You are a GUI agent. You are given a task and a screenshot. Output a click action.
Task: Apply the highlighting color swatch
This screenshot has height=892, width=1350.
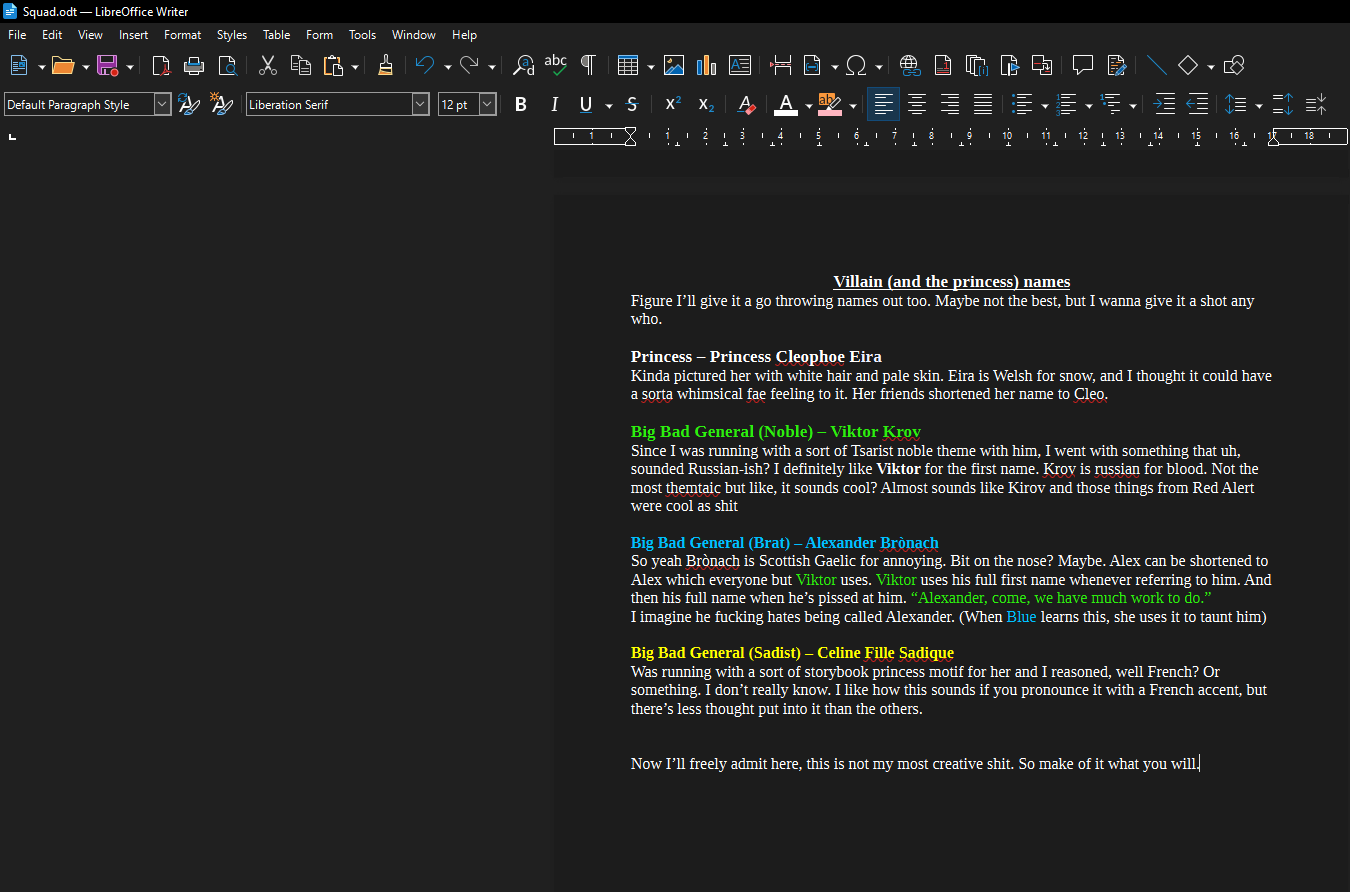tap(830, 104)
